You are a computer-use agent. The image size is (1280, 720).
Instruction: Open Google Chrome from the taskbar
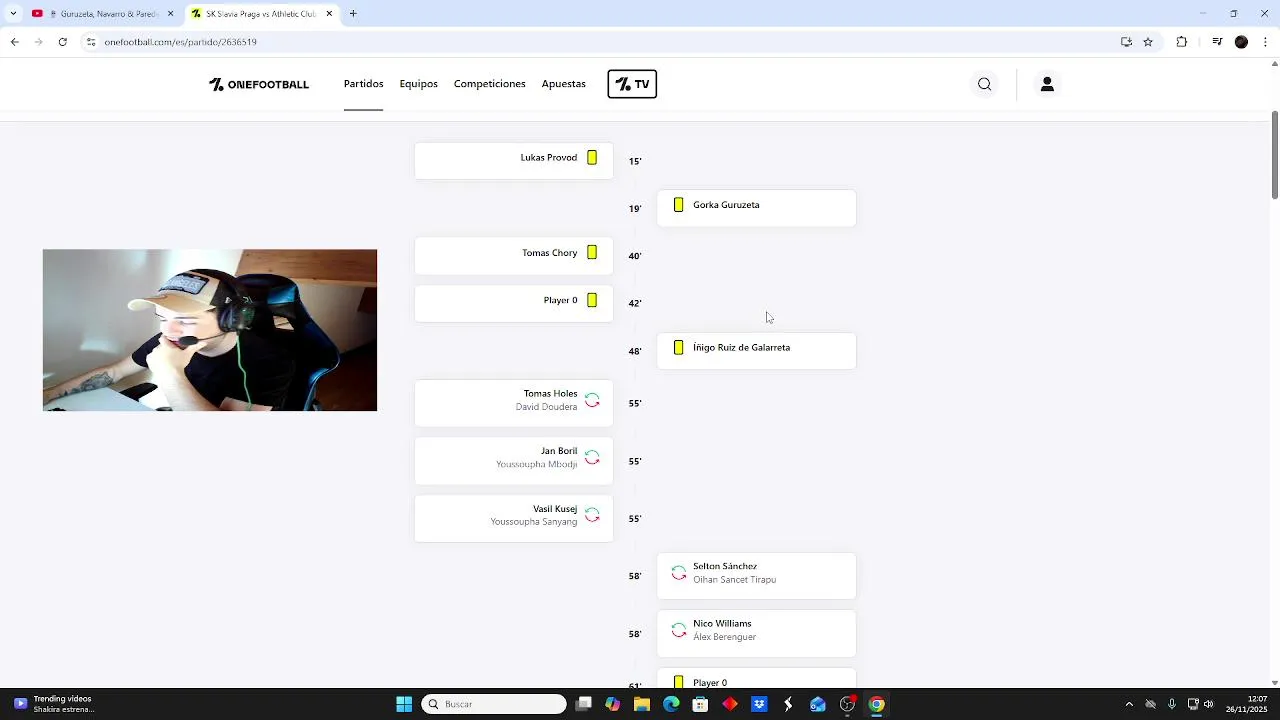876,704
